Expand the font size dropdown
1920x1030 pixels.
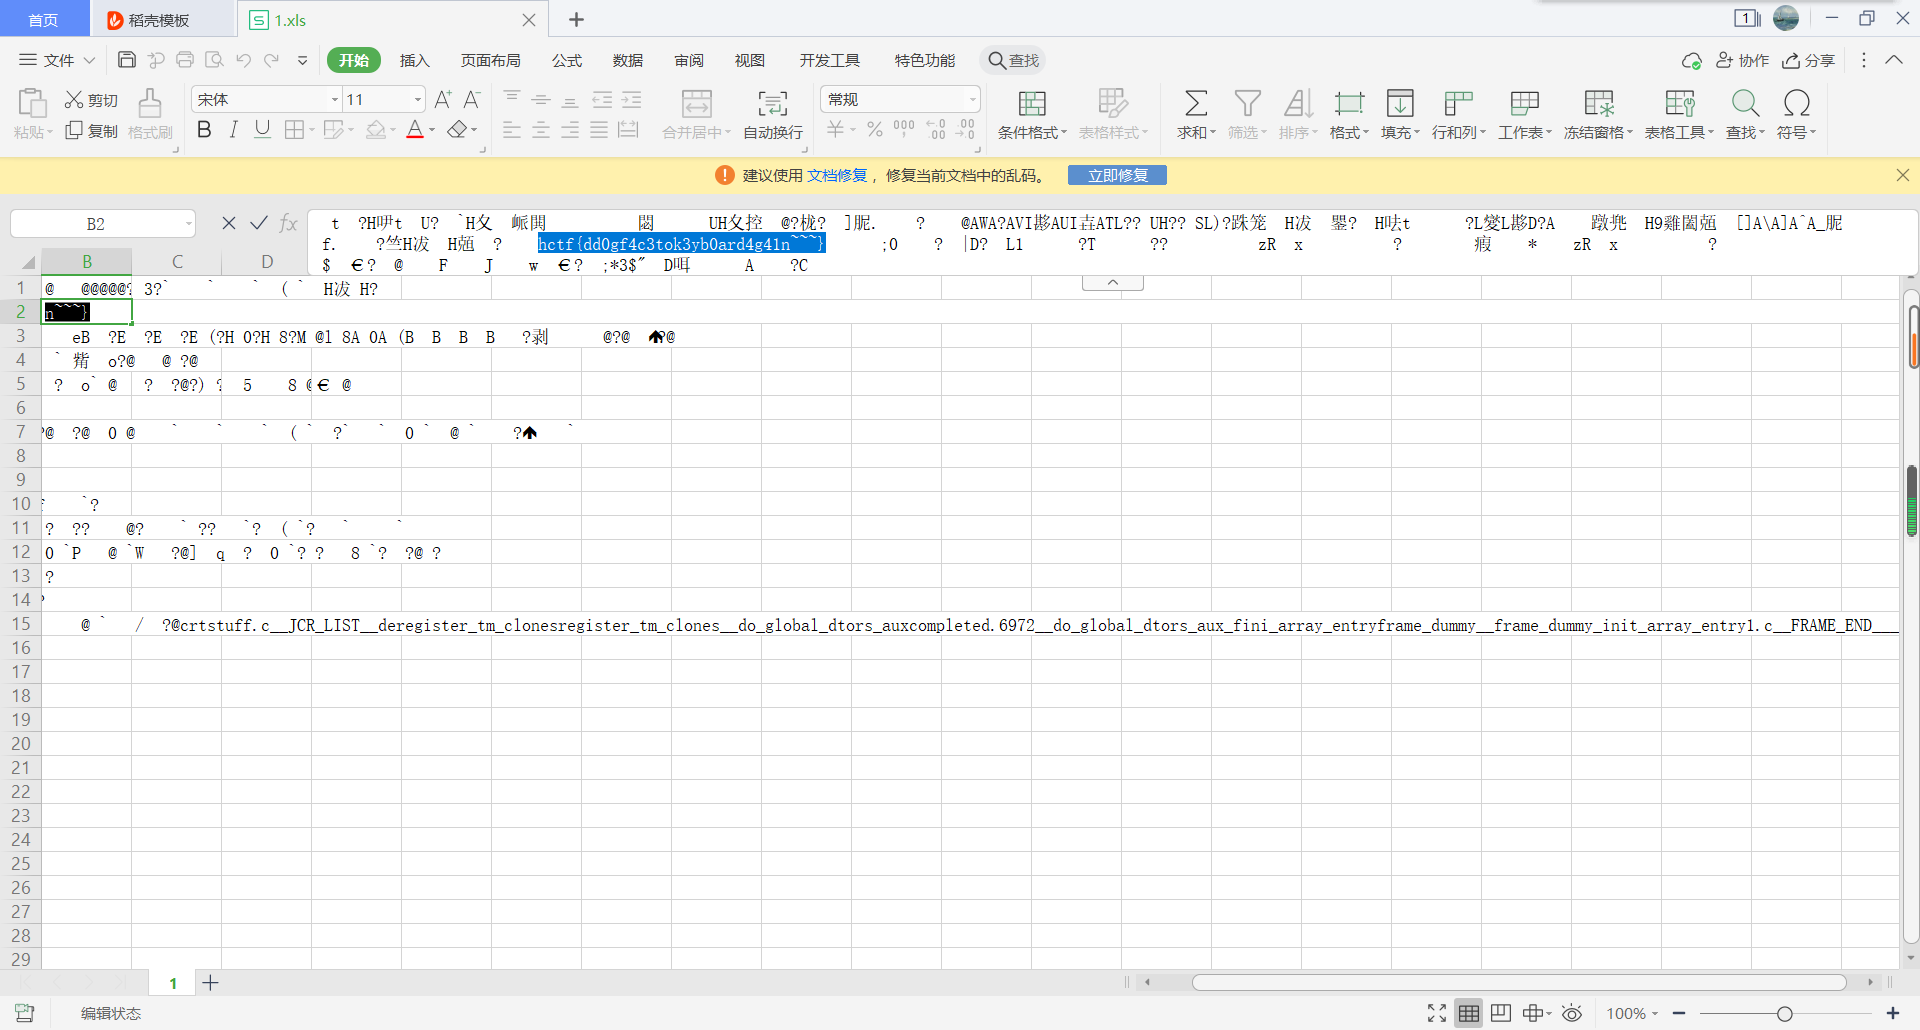click(418, 100)
